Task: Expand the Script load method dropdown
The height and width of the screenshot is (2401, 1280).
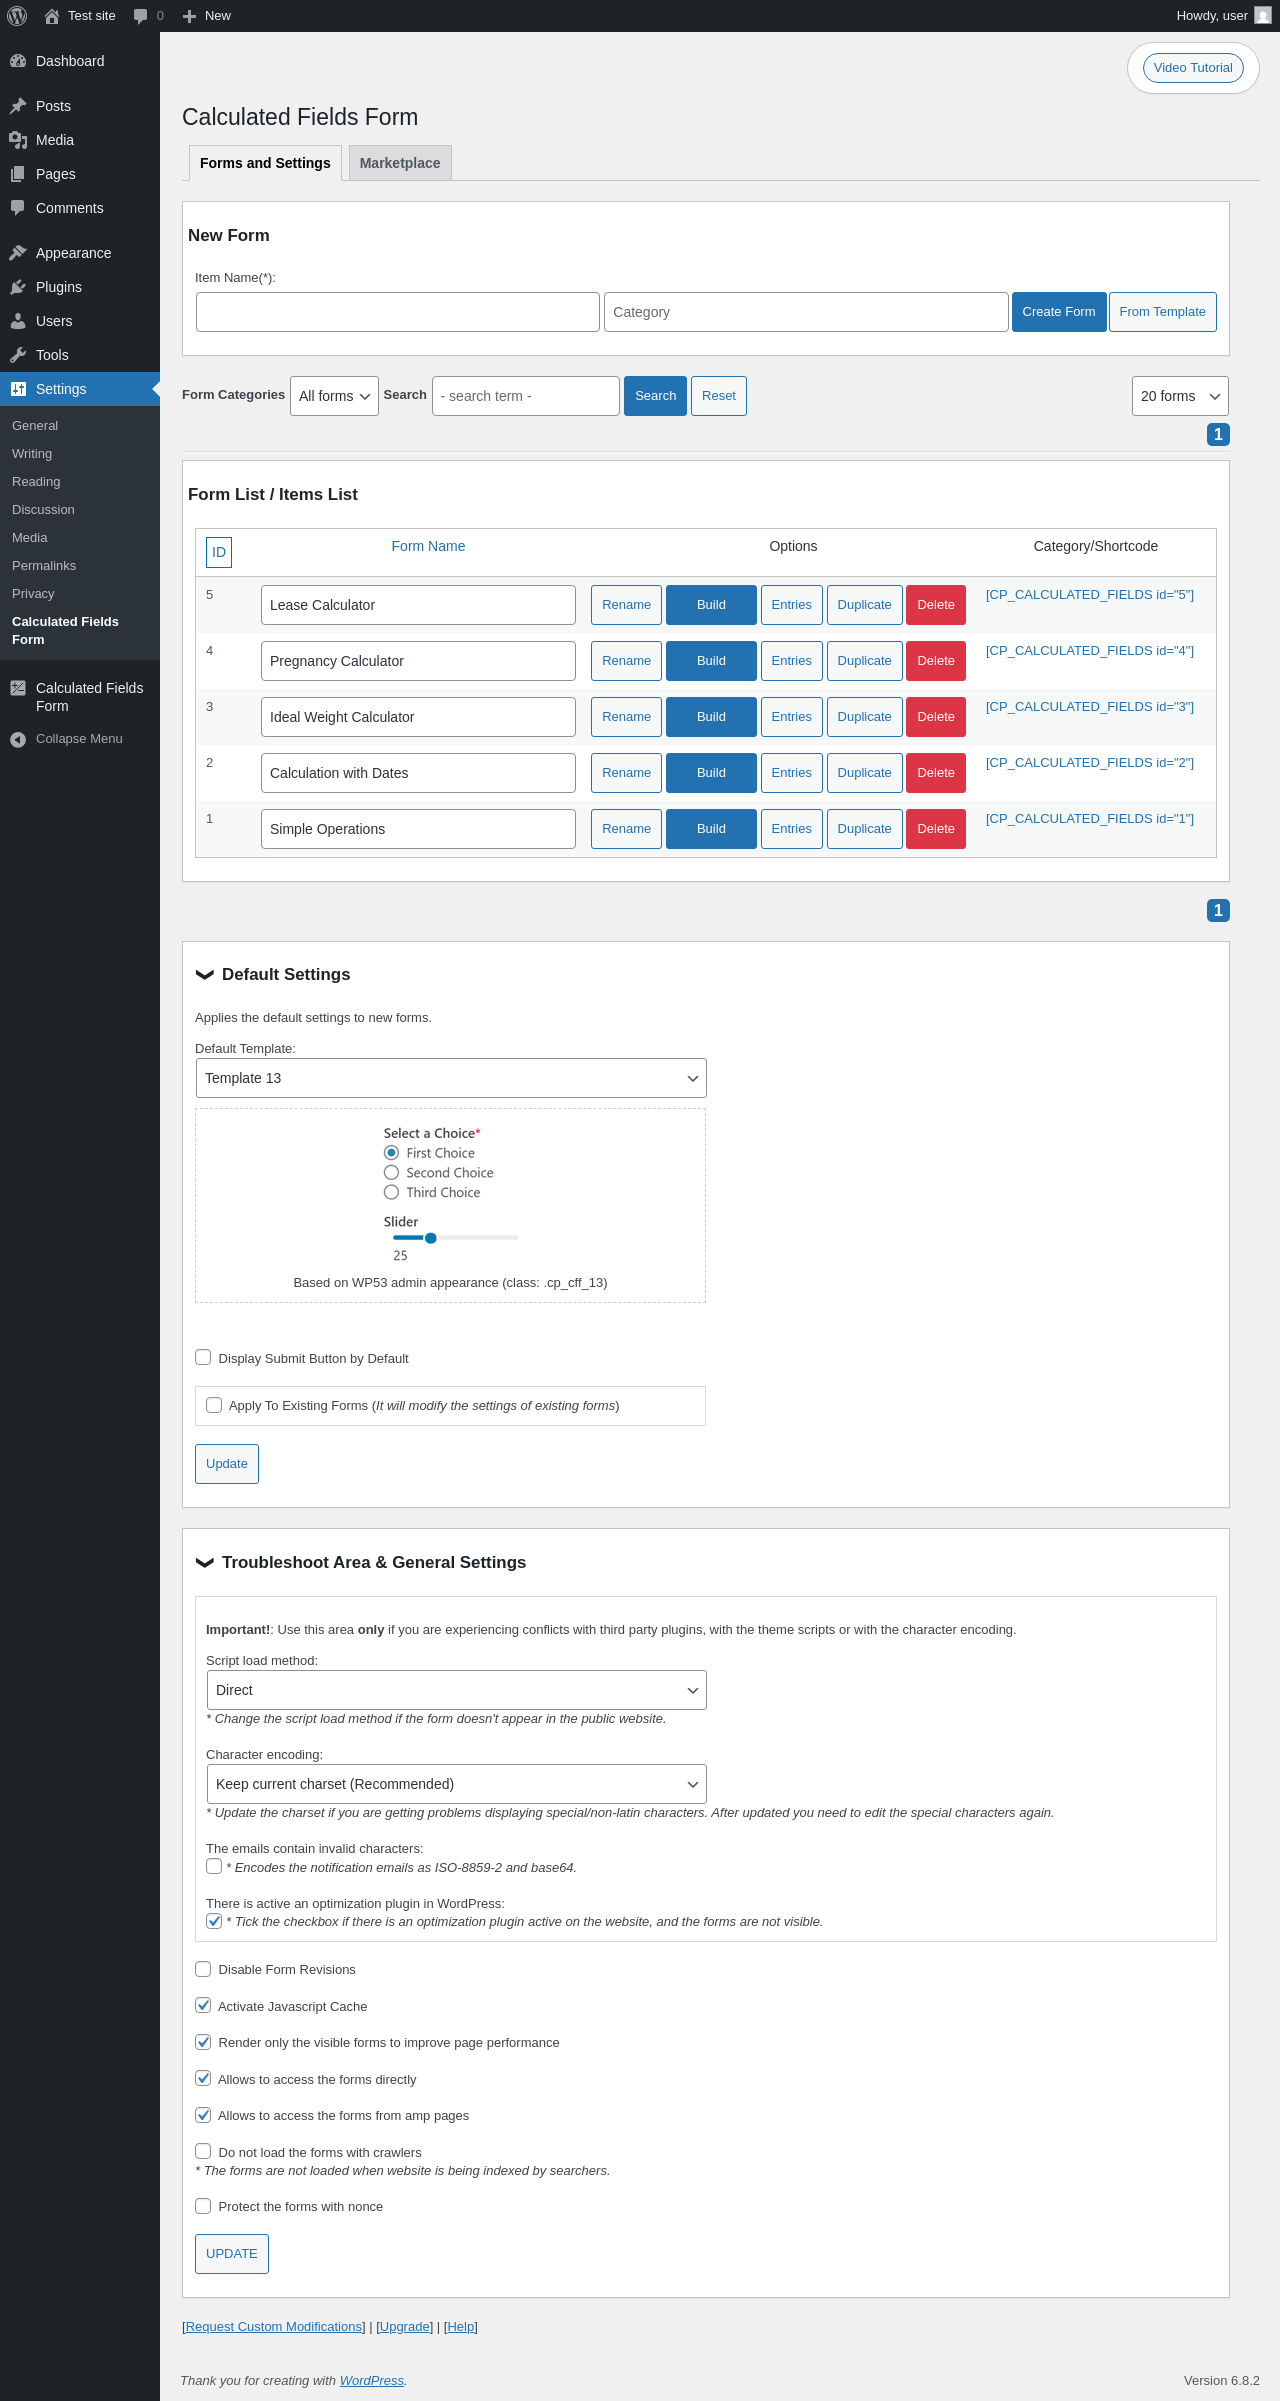Action: click(456, 1690)
